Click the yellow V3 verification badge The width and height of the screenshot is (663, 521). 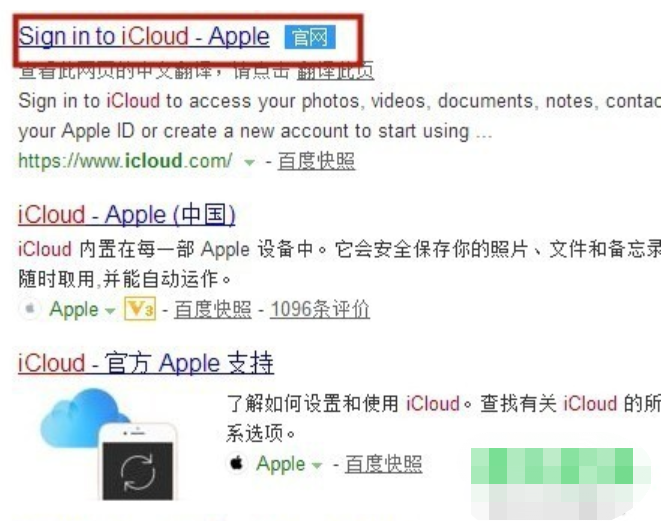point(140,309)
